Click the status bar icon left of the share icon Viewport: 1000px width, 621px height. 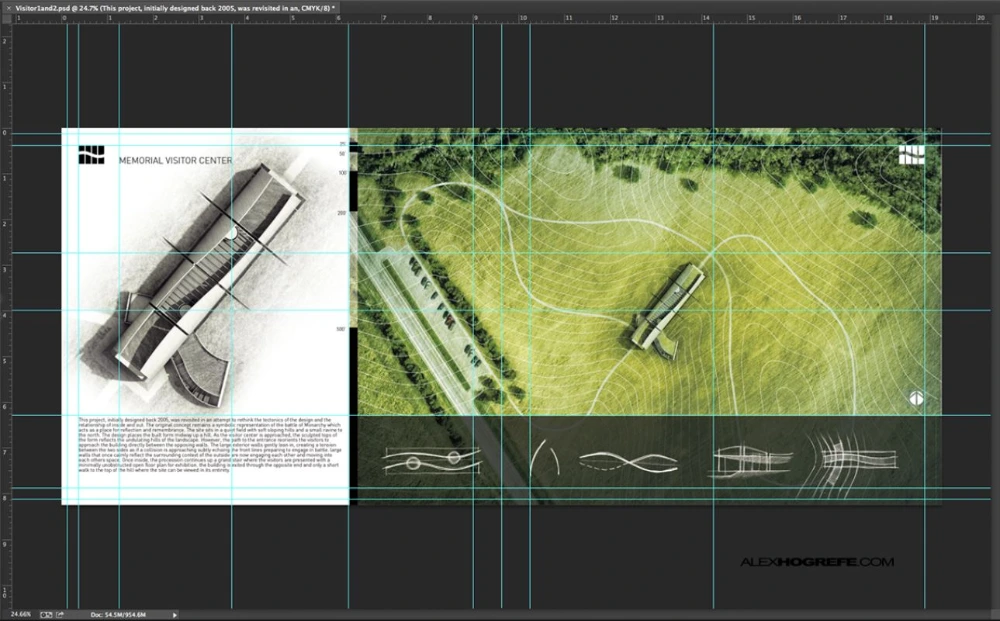[46, 615]
